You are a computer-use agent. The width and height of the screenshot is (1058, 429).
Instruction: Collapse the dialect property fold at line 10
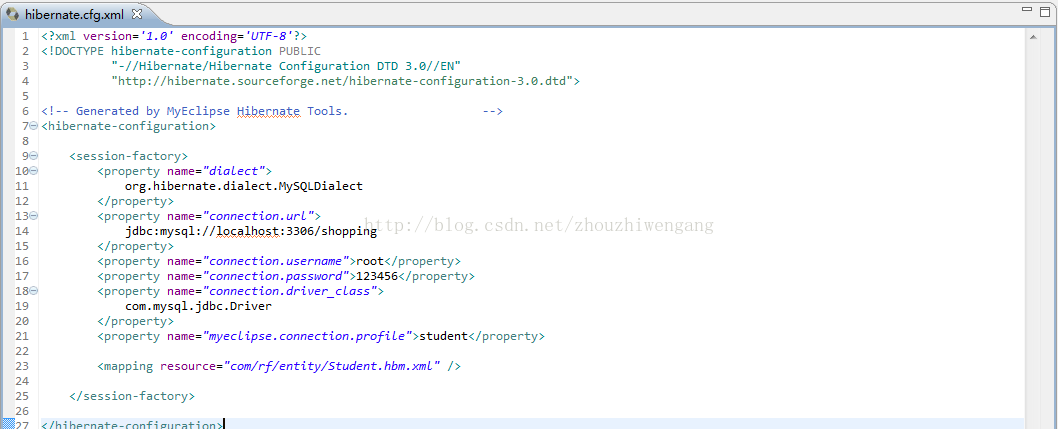[x=34, y=171]
